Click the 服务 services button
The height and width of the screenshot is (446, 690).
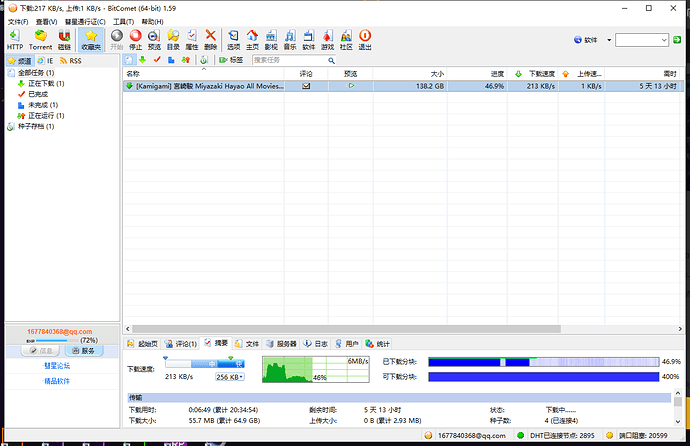84,351
